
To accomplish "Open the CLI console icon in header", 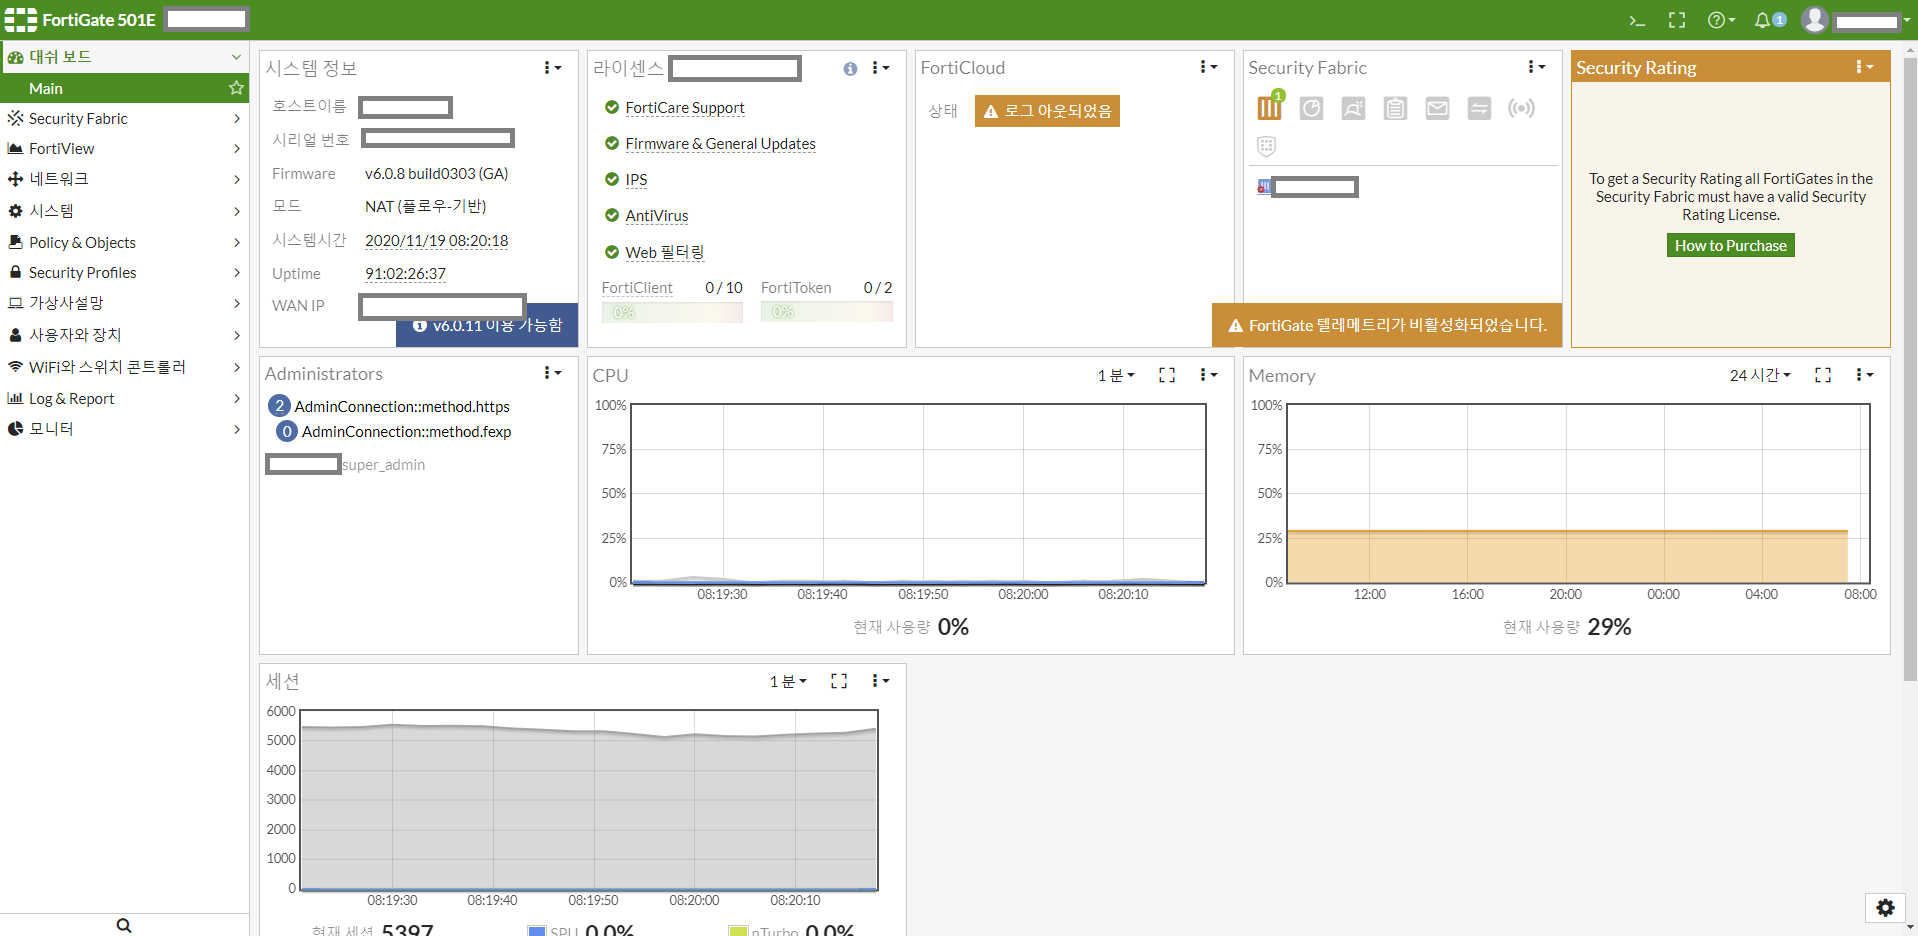I will coord(1637,20).
